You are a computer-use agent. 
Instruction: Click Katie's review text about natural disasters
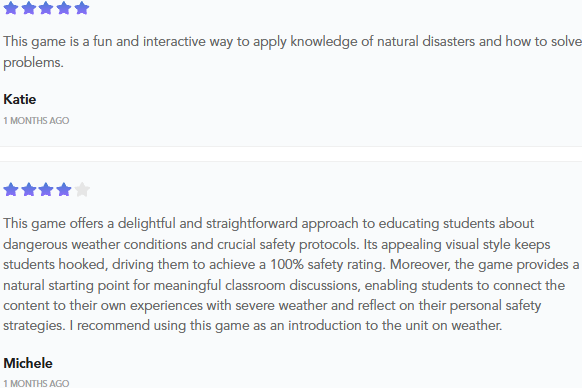pos(292,52)
